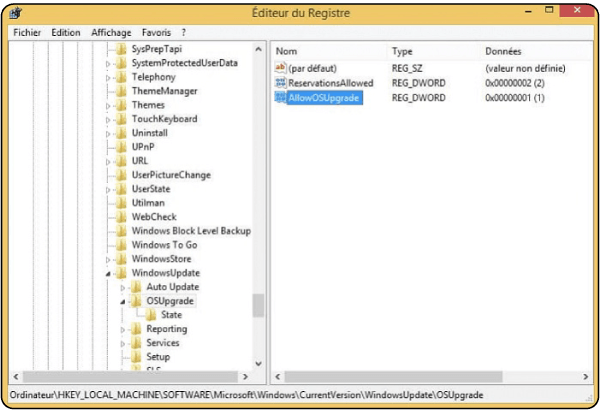The height and width of the screenshot is (412, 600).
Task: Click the tree pane scroll left arrow
Action: [x=16, y=377]
